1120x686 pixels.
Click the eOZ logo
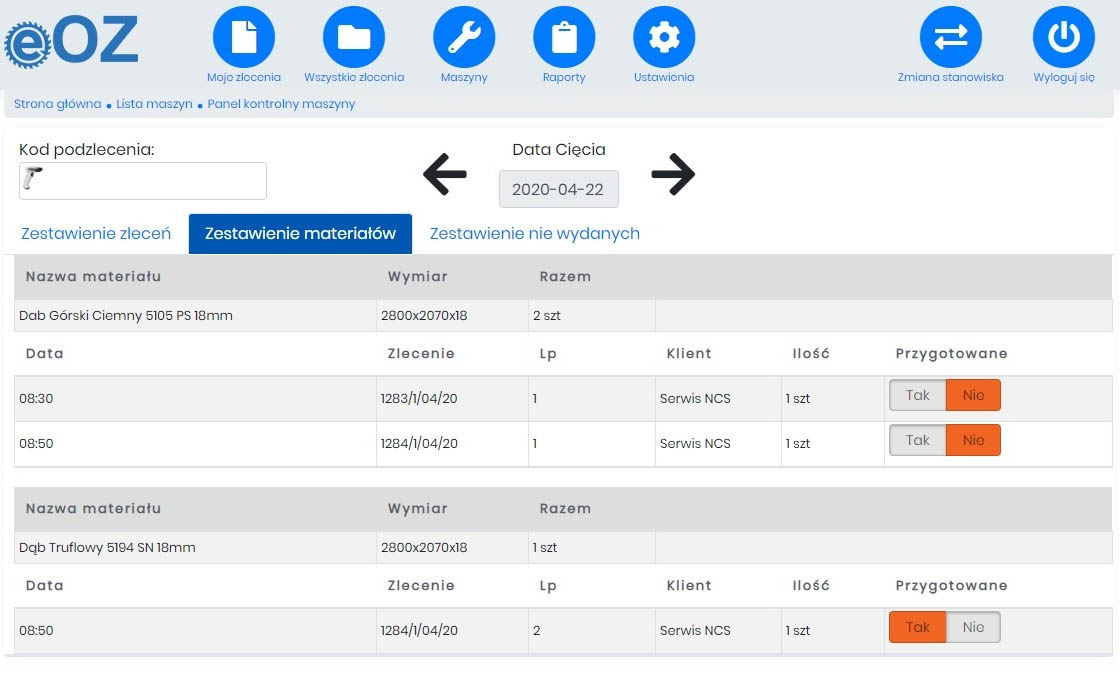pyautogui.click(x=72, y=41)
